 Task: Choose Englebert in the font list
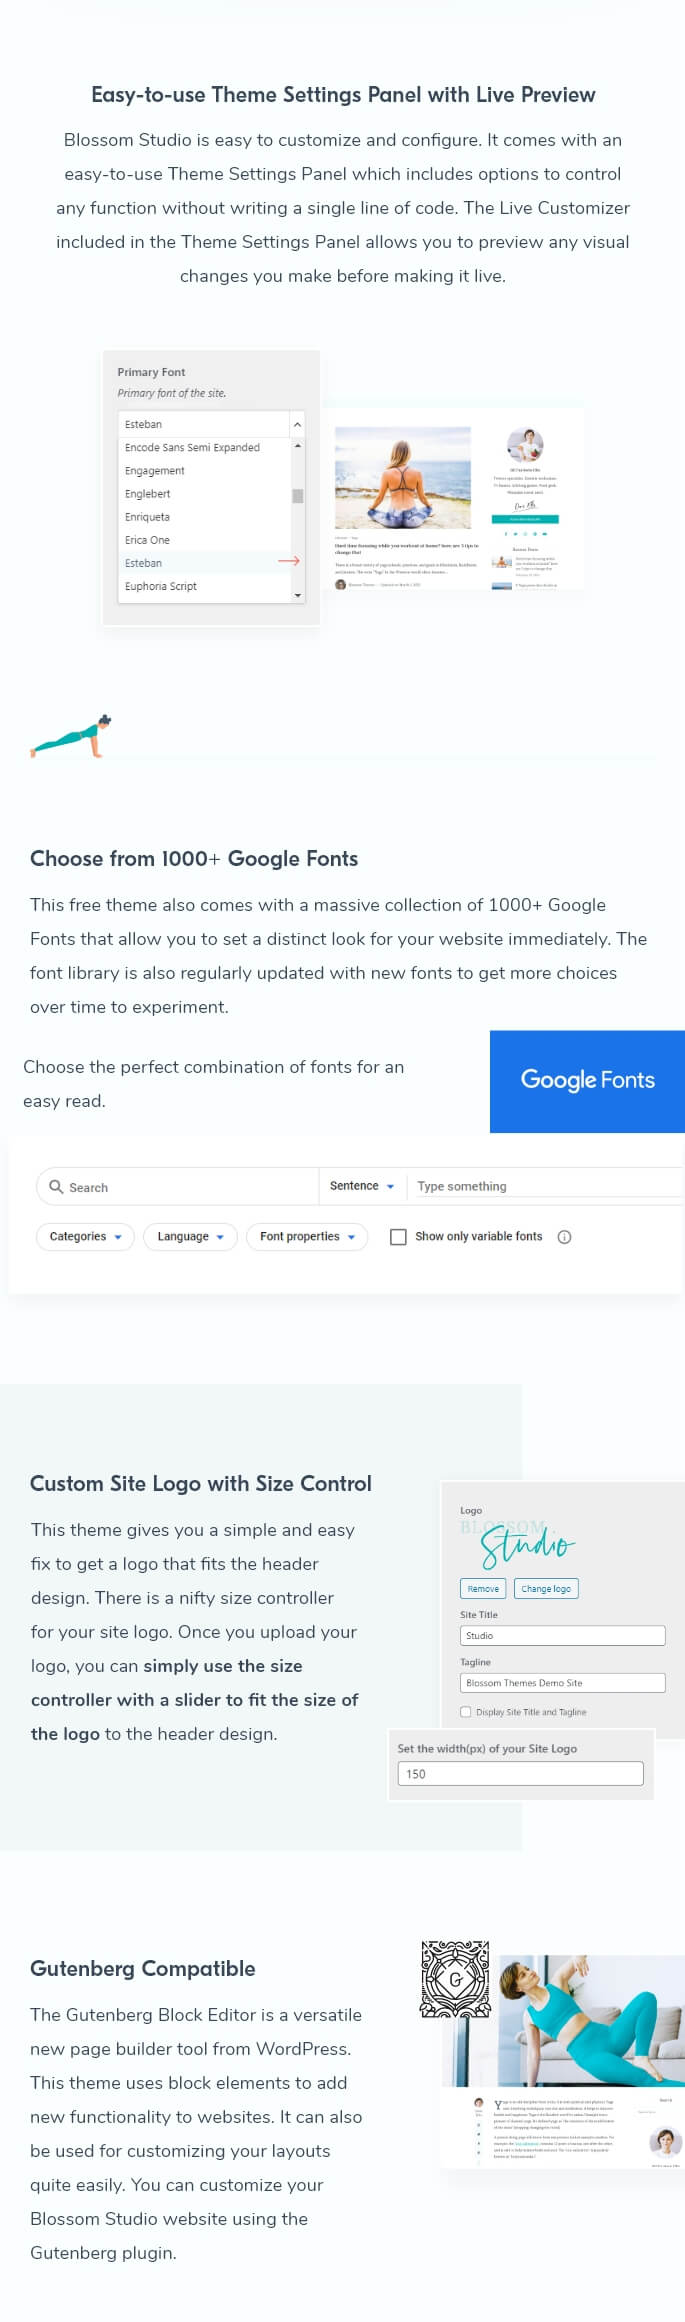148,494
